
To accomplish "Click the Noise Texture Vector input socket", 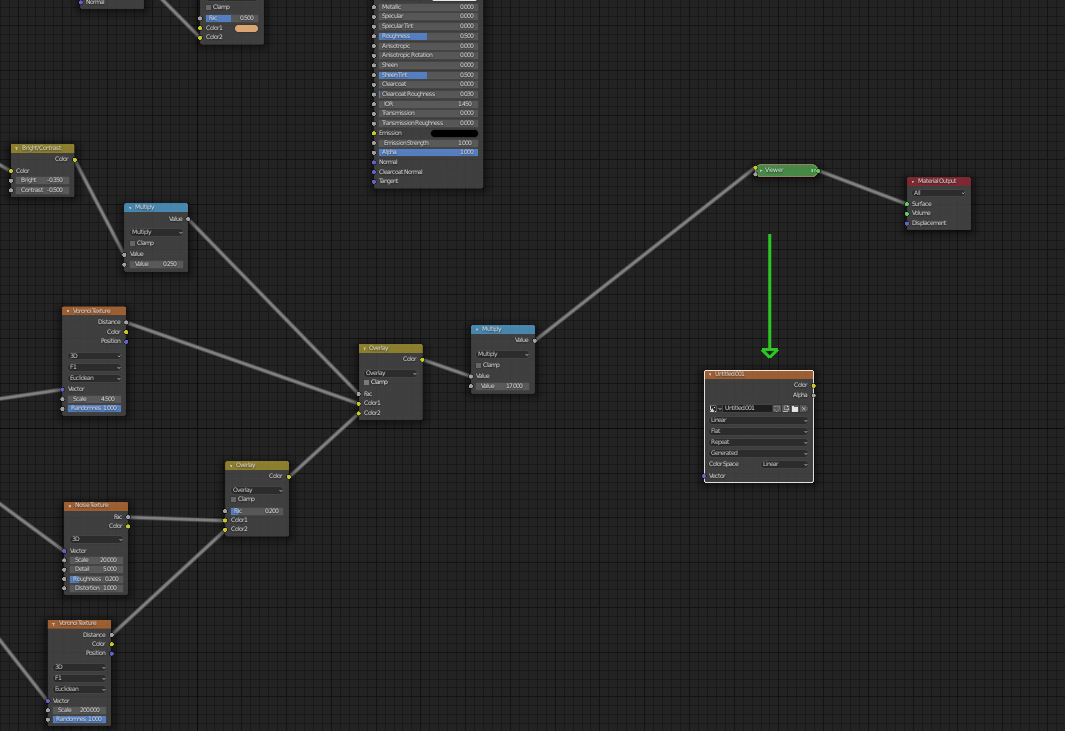I will [65, 551].
